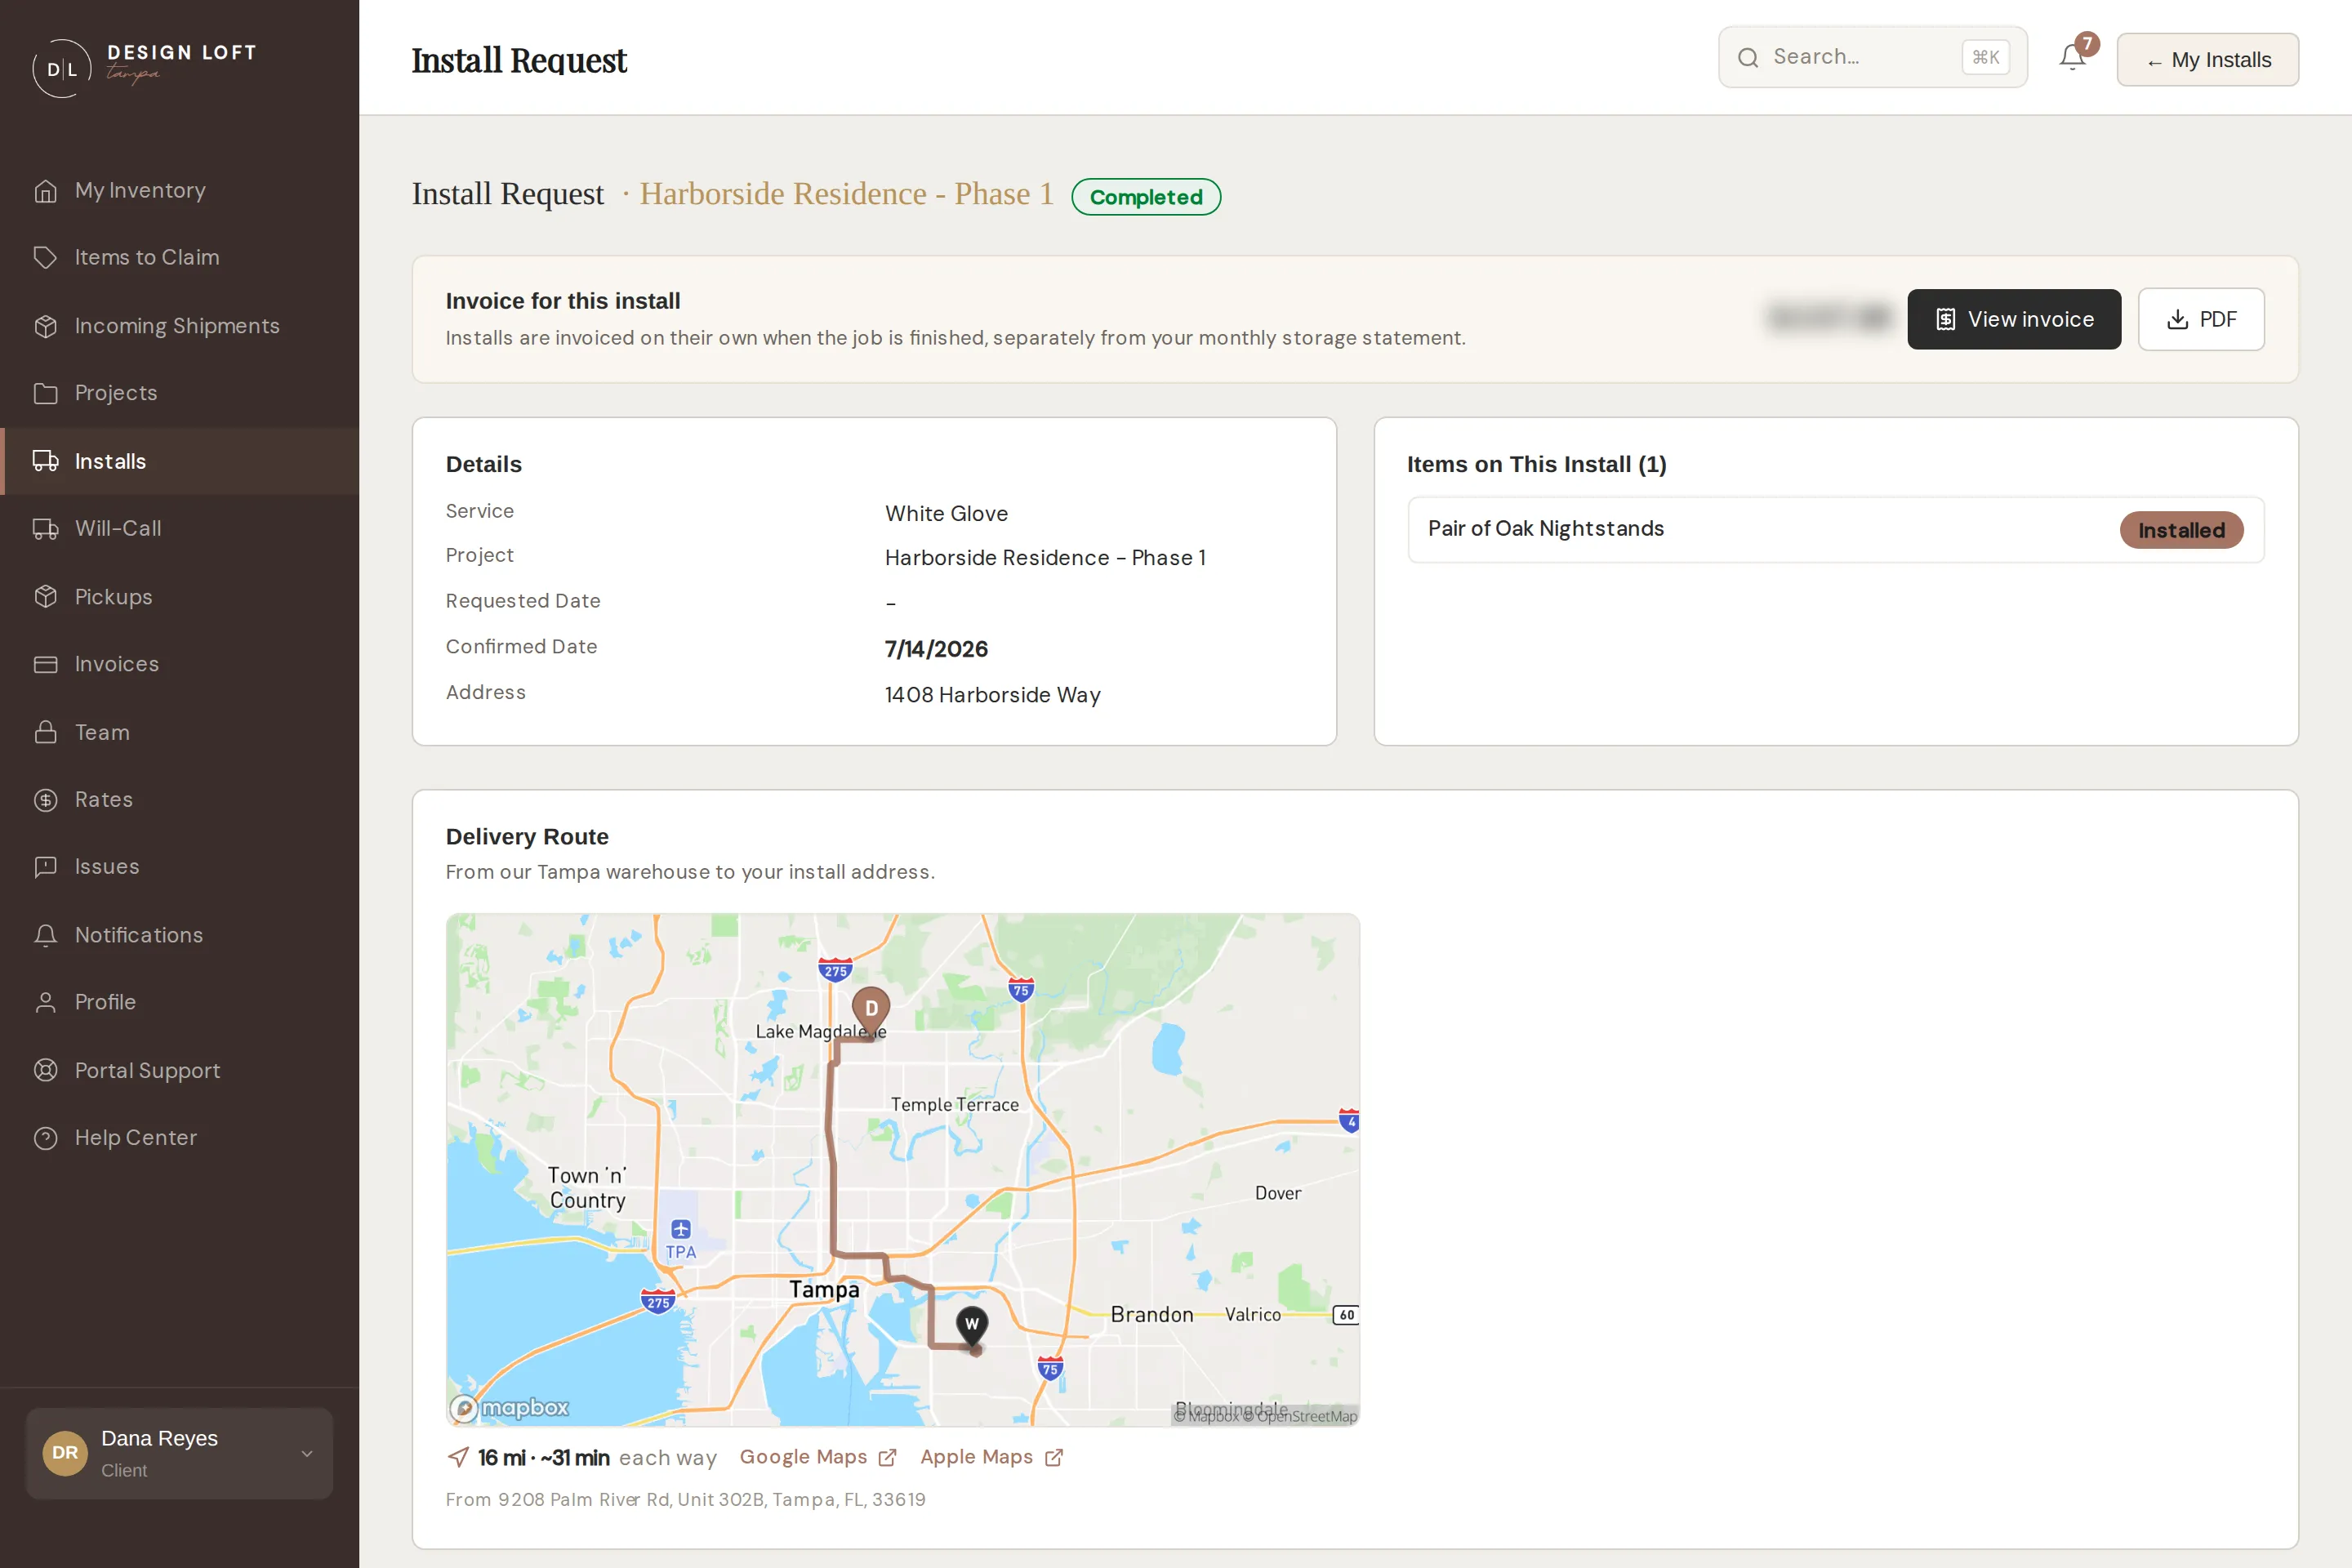Open Profile in the sidebar
This screenshot has width=2352, height=1568.
180,1002
